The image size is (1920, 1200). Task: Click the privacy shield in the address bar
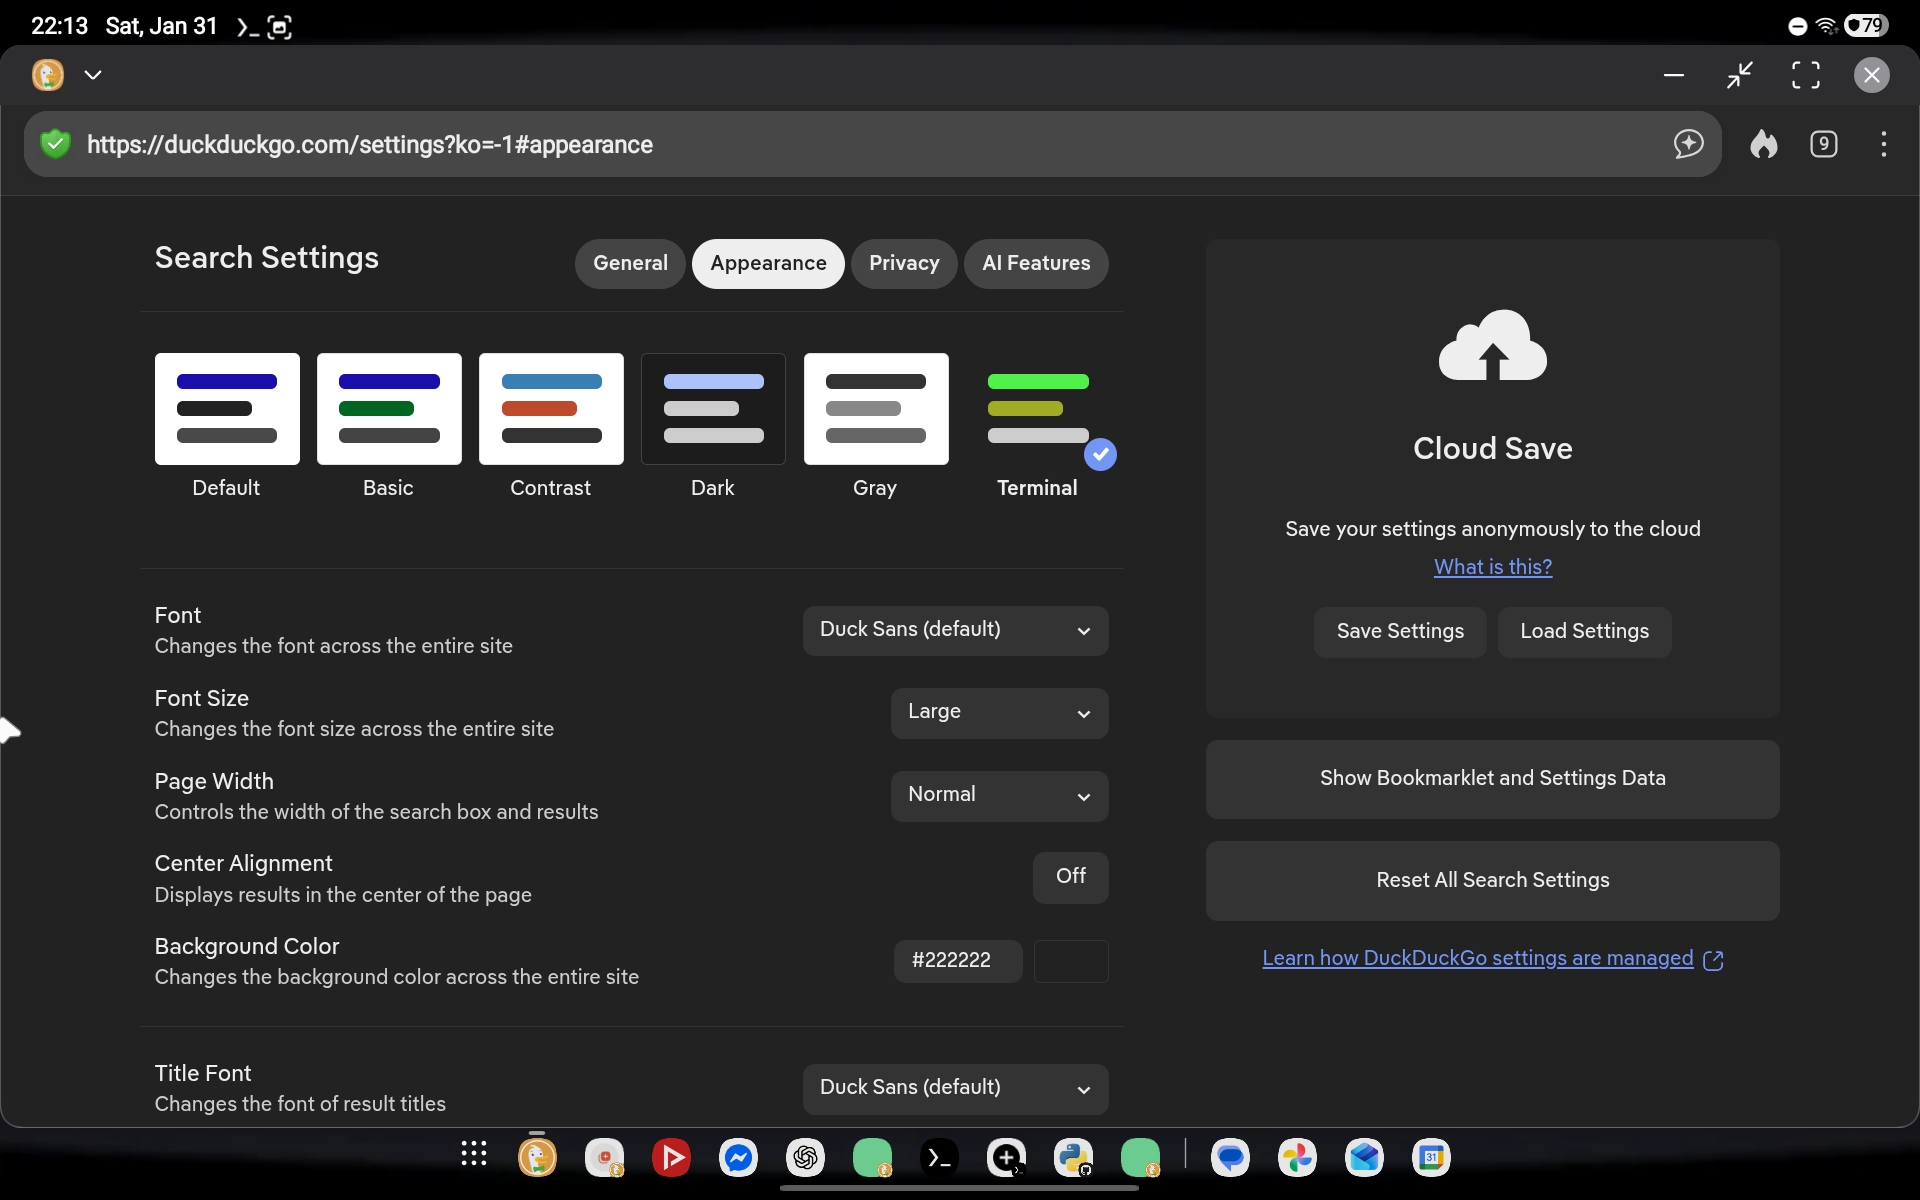[56, 144]
